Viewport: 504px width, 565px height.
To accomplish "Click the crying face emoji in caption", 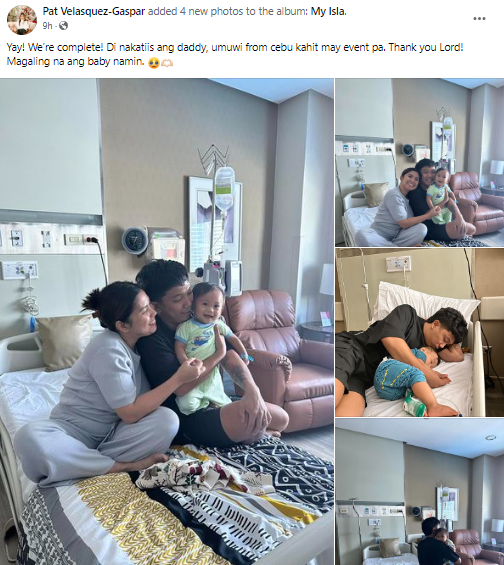I will (x=154, y=63).
